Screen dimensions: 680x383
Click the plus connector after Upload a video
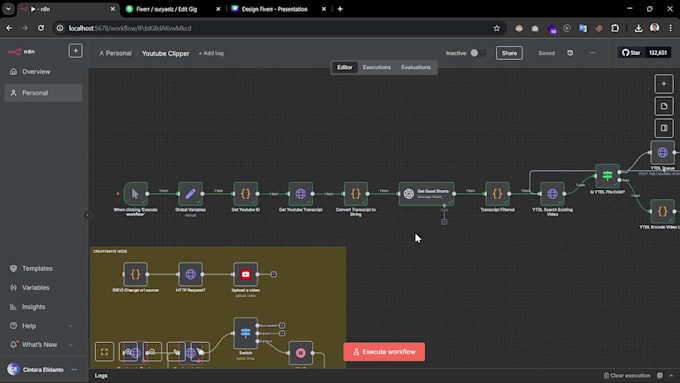pyautogui.click(x=274, y=274)
